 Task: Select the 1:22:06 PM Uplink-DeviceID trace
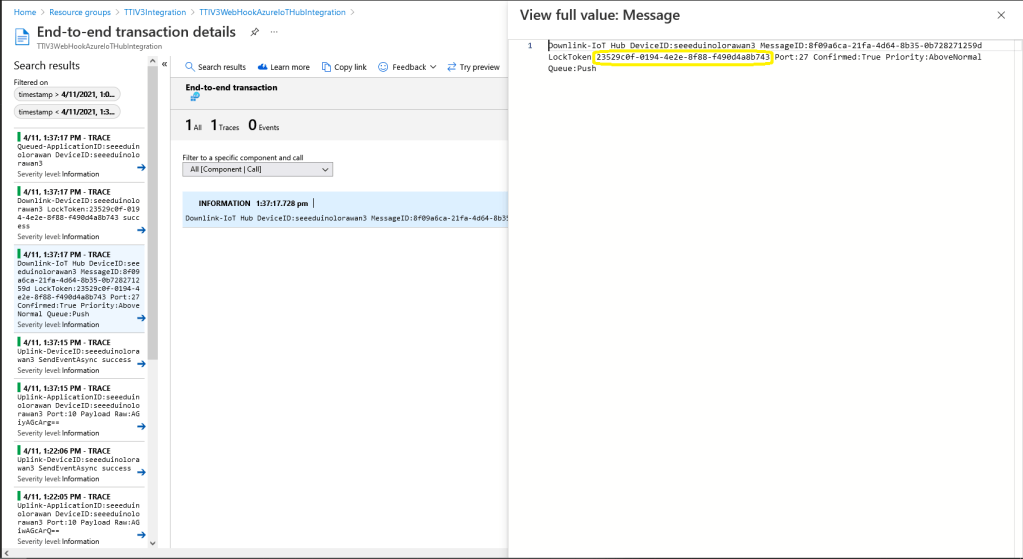point(75,463)
